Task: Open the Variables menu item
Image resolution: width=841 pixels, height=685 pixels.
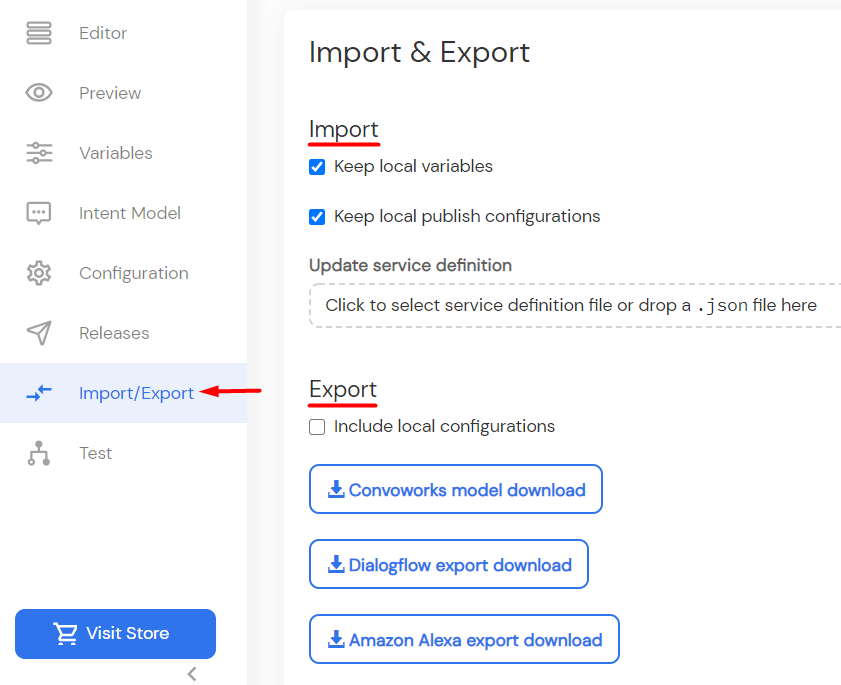Action: 116,153
